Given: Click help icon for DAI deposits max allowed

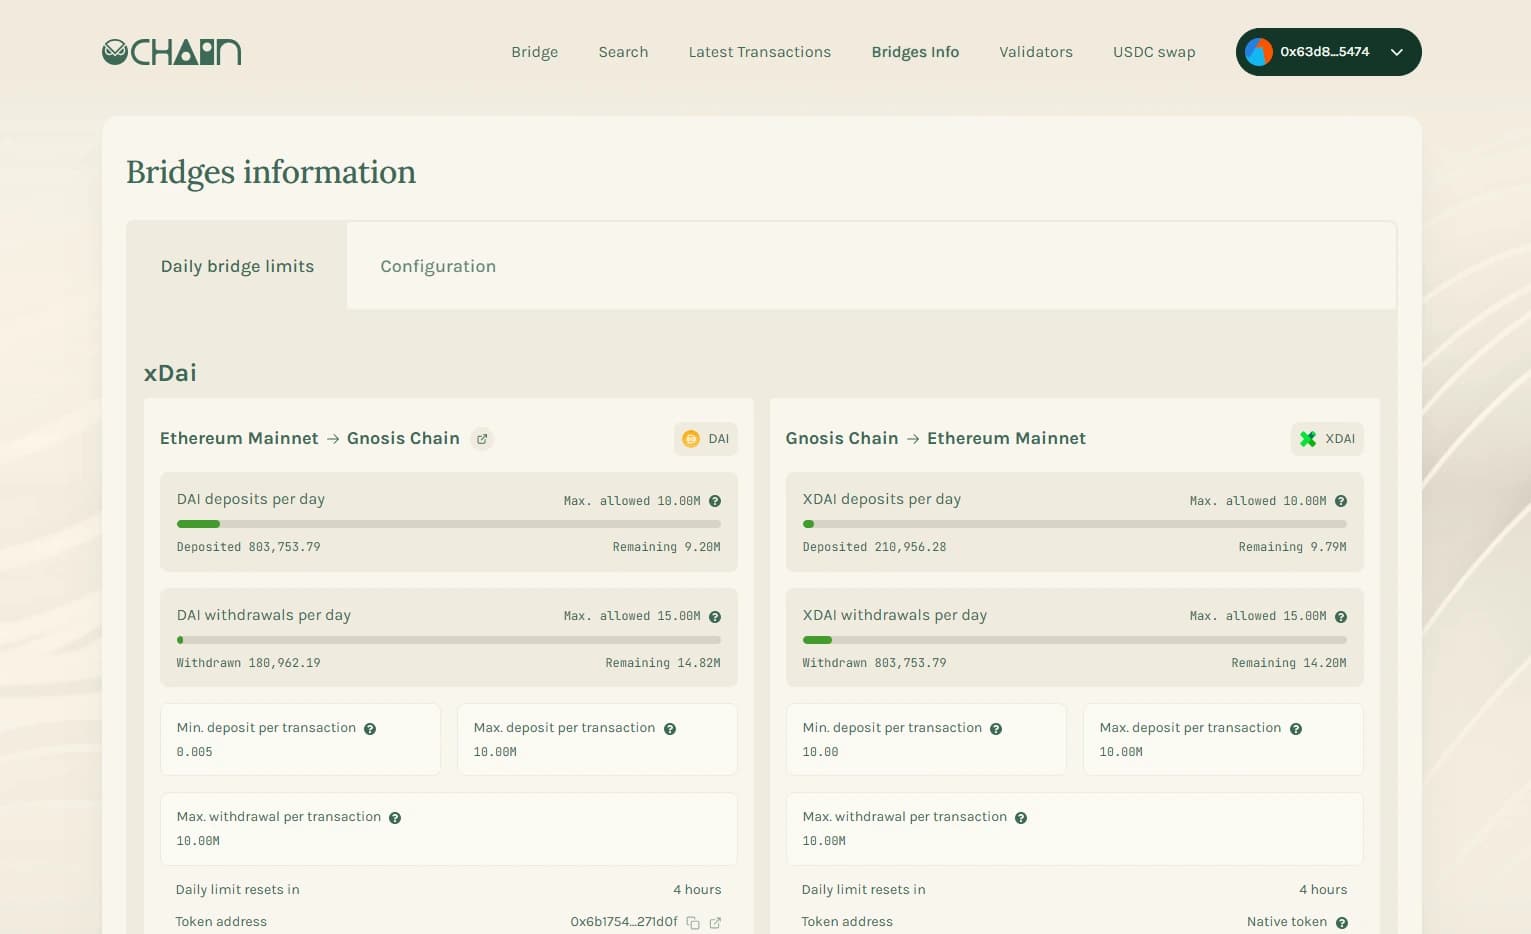Looking at the screenshot, I should click(x=715, y=501).
